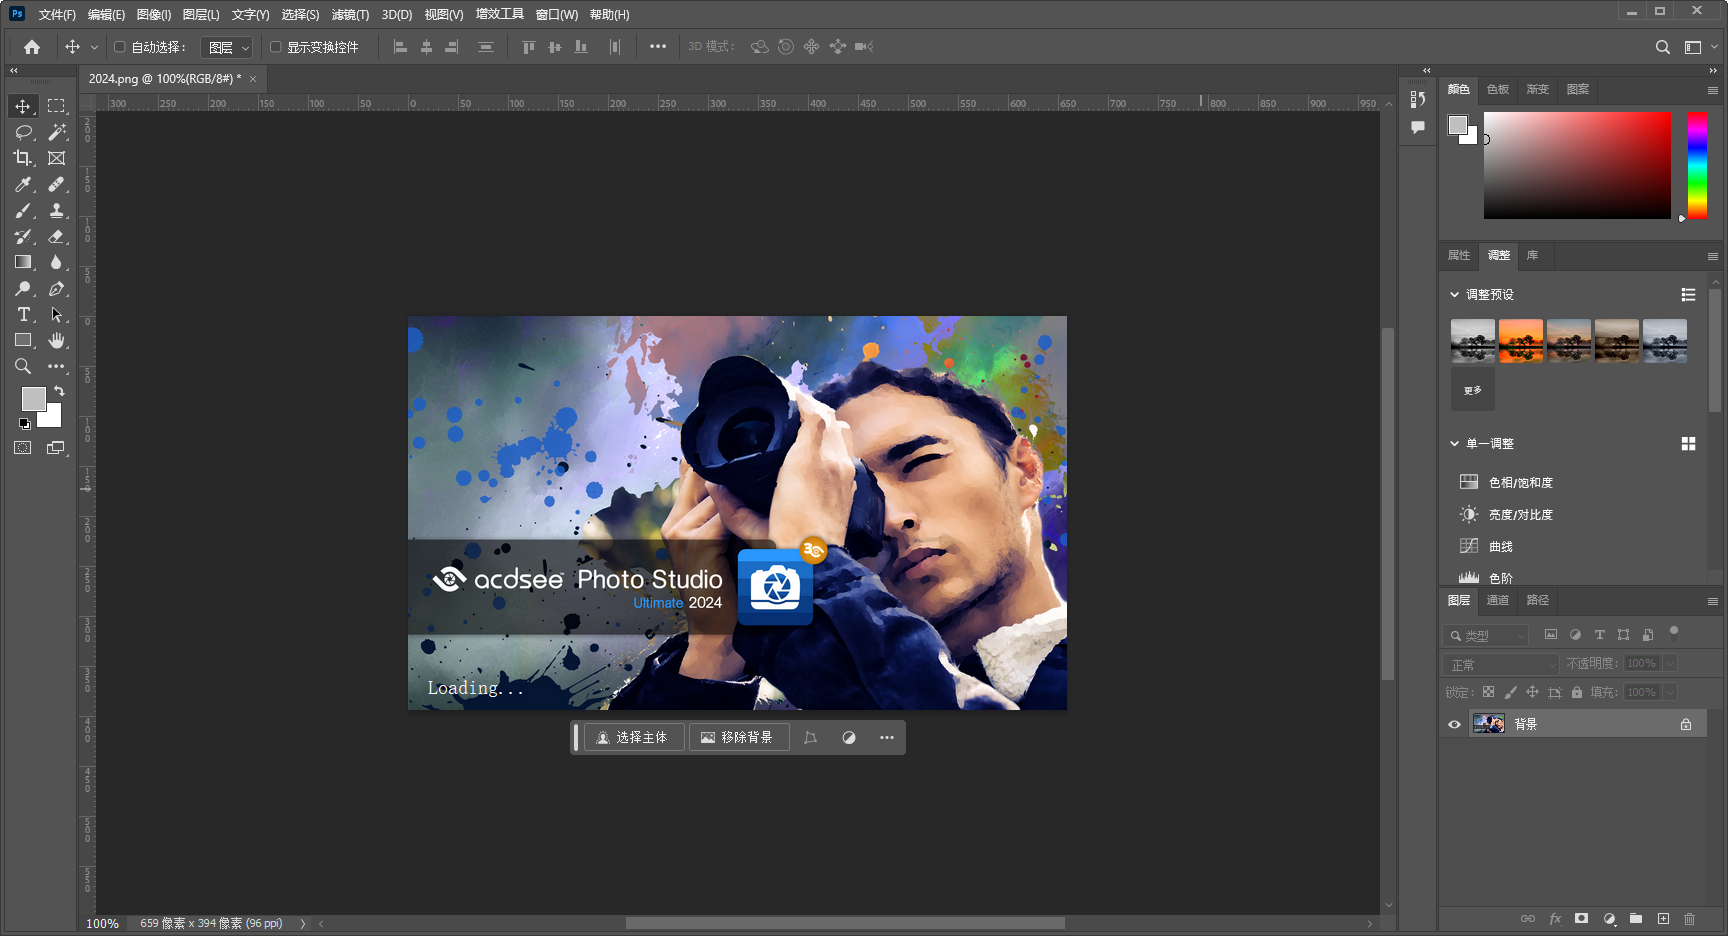Enable the 显示变换控件 checkbox

(275, 47)
